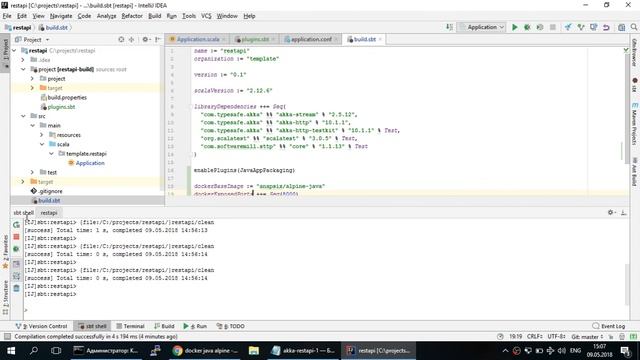Click Git: master branch in status bar
Image resolution: width=640 pixels, height=360 pixels.
click(x=587, y=337)
